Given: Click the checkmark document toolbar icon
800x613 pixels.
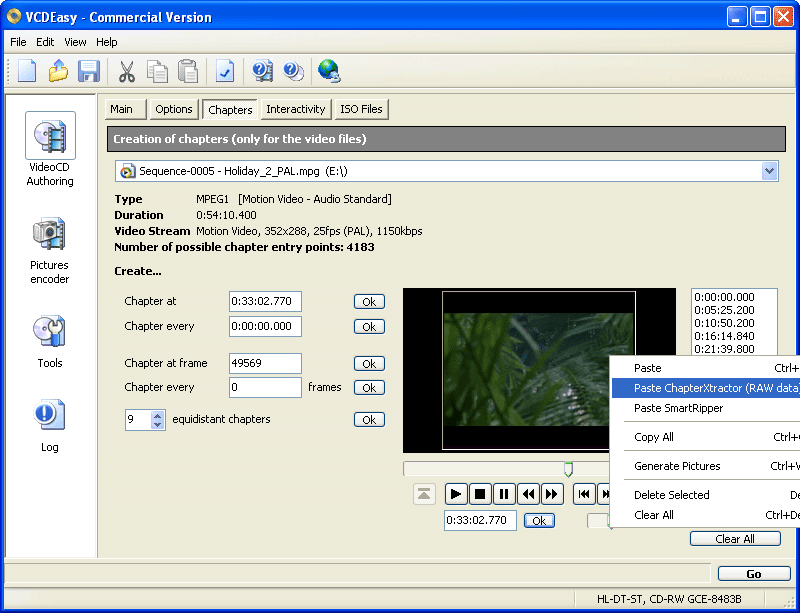Looking at the screenshot, I should tap(224, 70).
